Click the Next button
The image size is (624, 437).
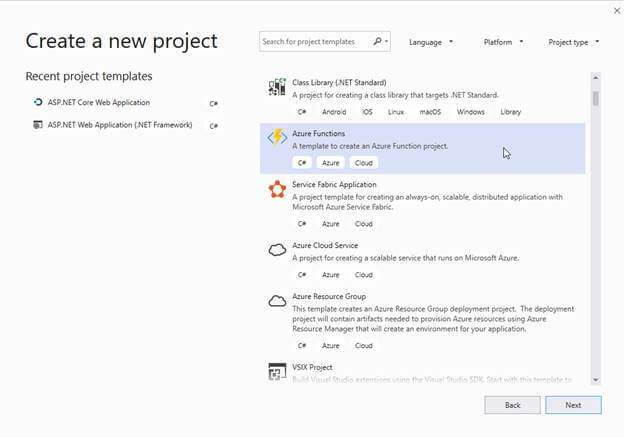(x=573, y=405)
